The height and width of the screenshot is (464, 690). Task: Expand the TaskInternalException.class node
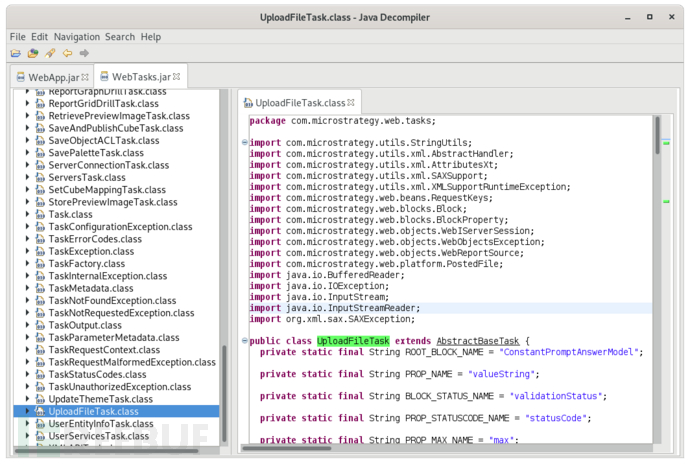click(27, 276)
